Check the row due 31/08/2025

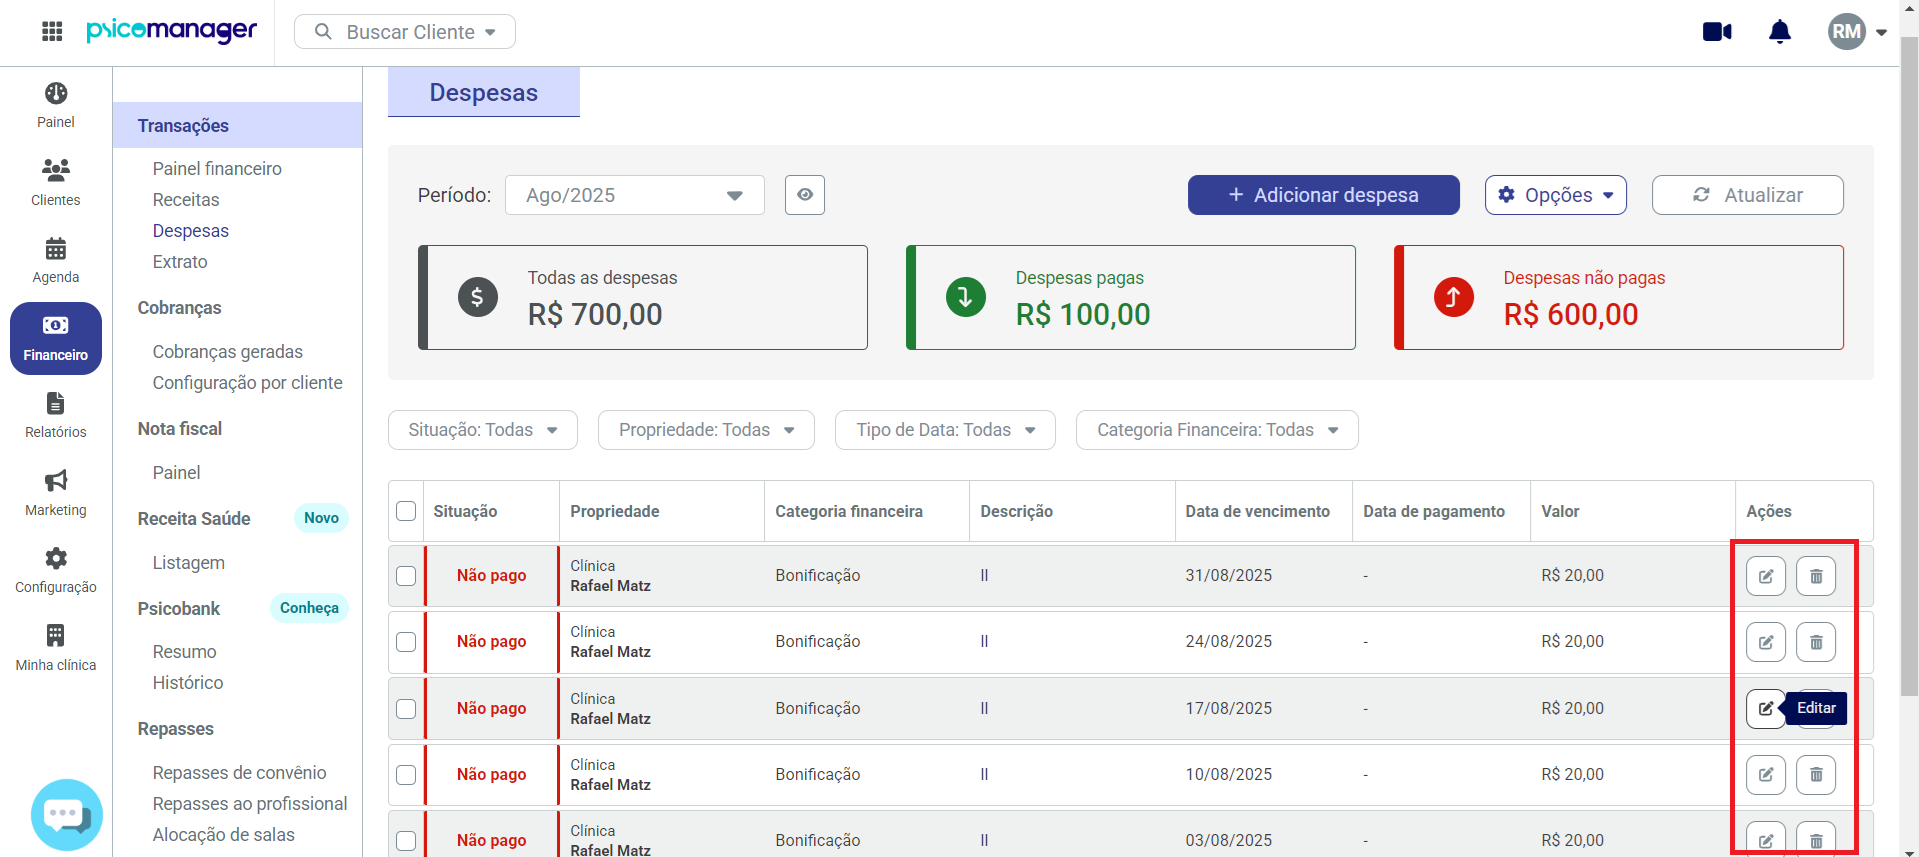click(x=406, y=576)
